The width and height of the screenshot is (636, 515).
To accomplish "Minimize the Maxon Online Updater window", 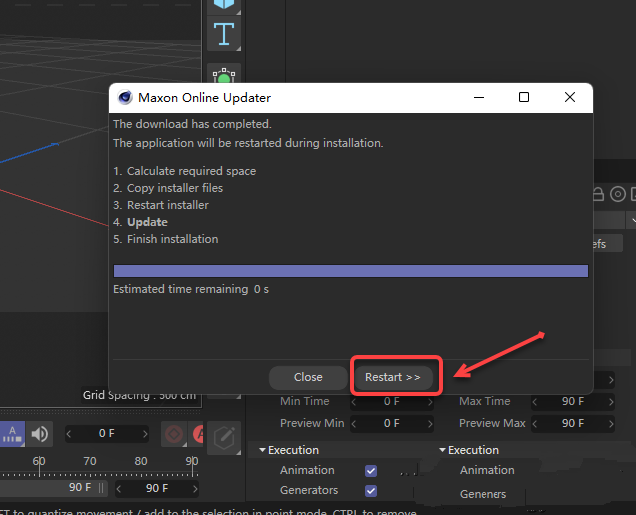I will click(x=479, y=97).
